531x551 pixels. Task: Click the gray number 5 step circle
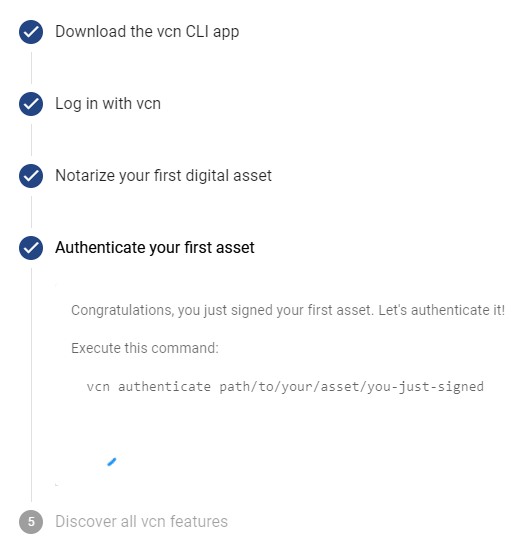(31, 522)
